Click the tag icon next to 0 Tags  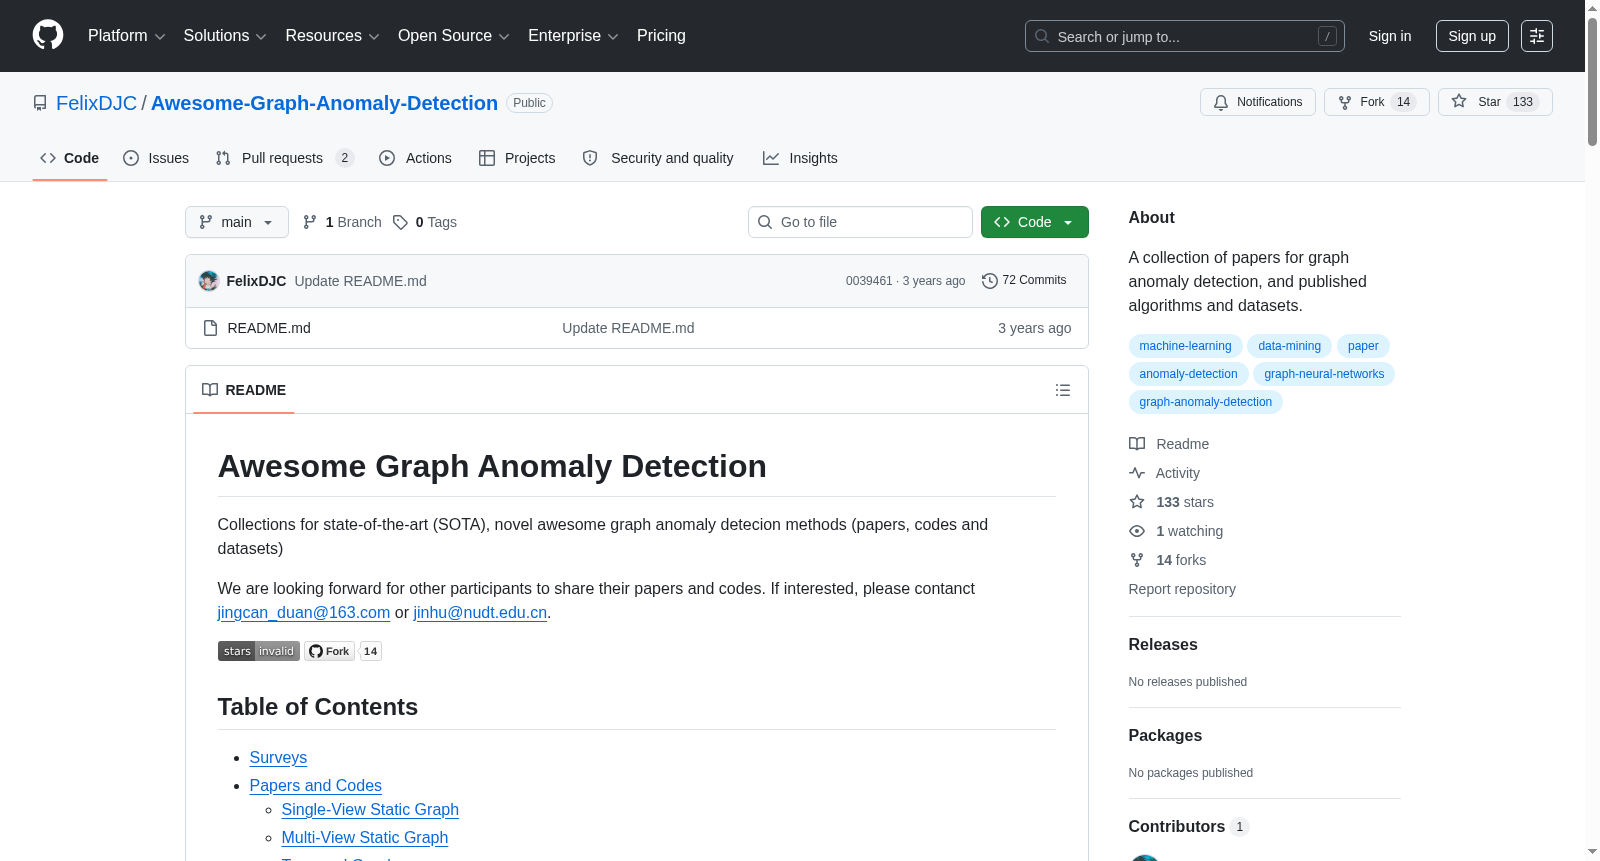point(400,222)
